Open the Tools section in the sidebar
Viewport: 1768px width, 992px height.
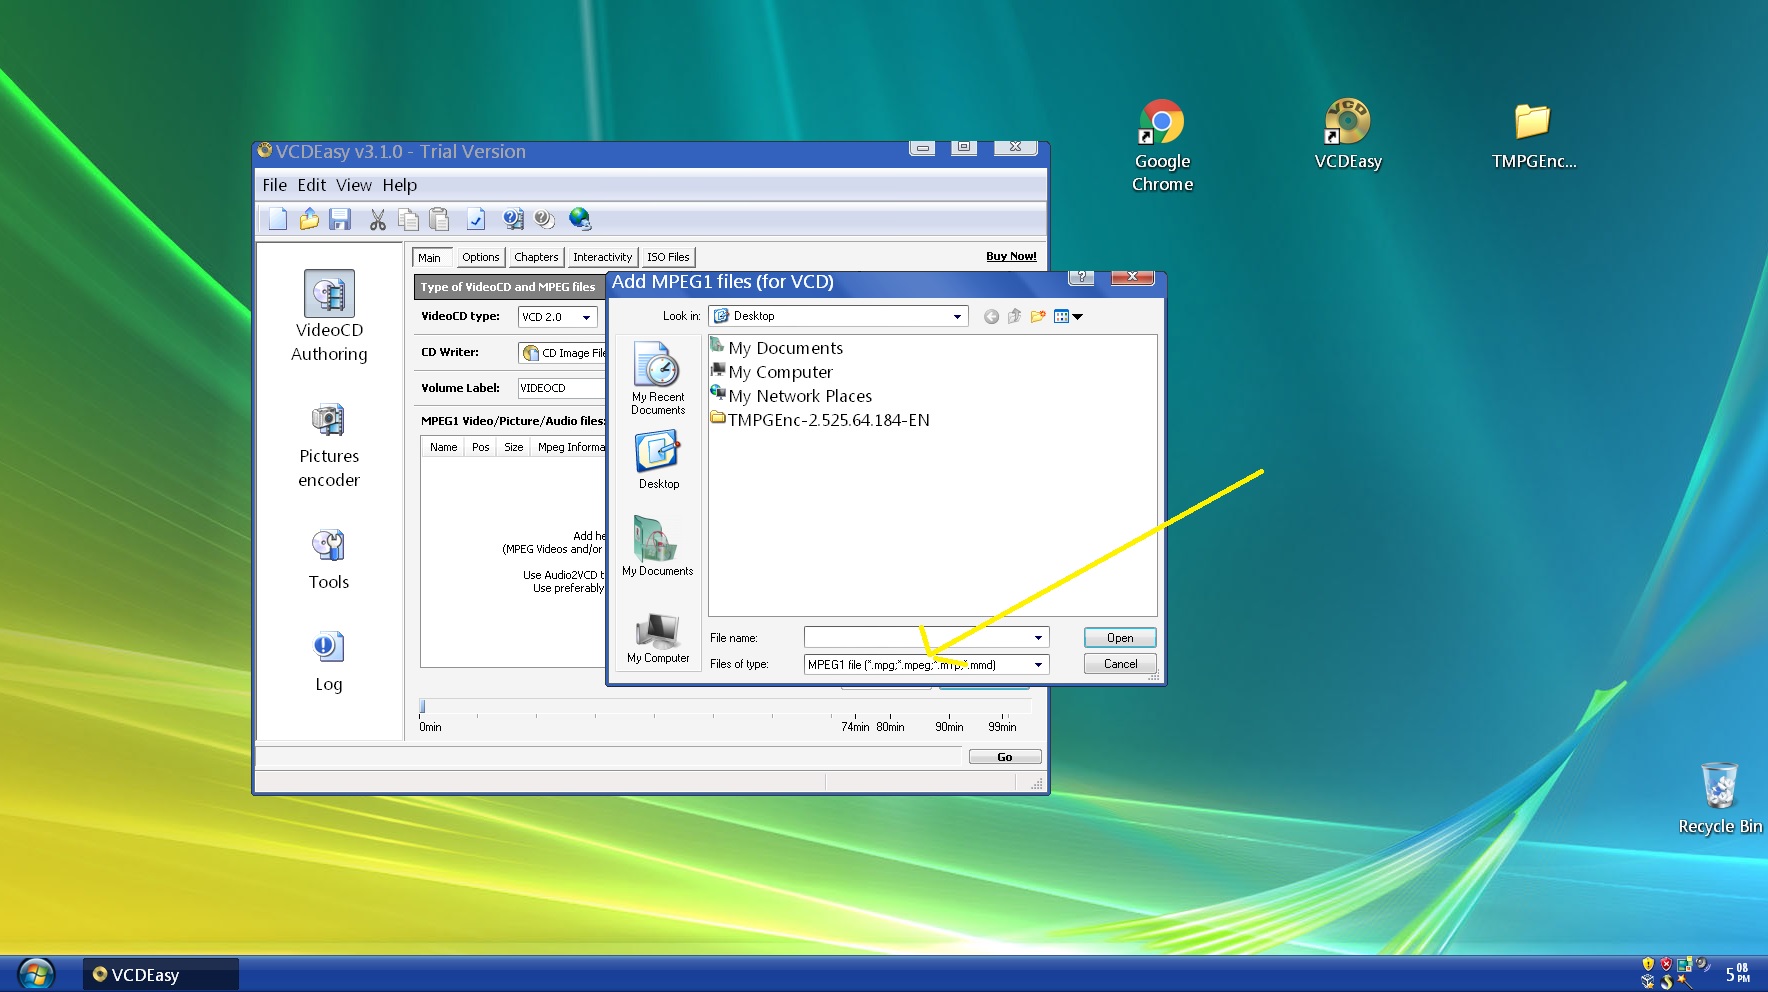pyautogui.click(x=329, y=560)
